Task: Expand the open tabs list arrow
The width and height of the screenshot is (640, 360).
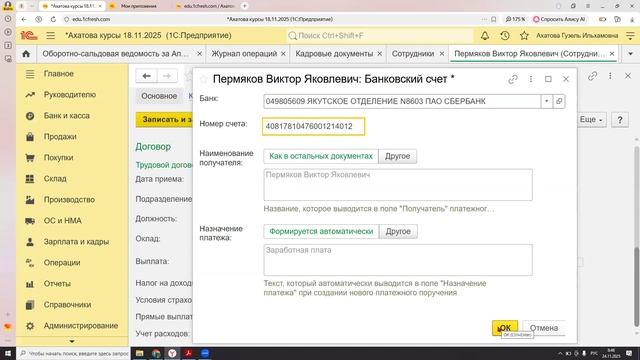Action: [630, 54]
